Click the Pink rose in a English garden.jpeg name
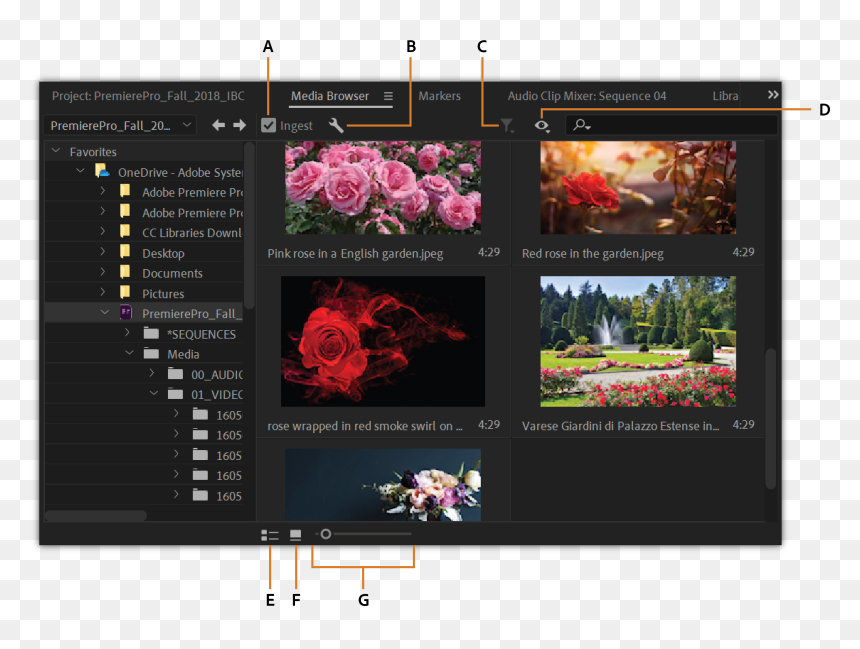The height and width of the screenshot is (649, 860). [355, 253]
